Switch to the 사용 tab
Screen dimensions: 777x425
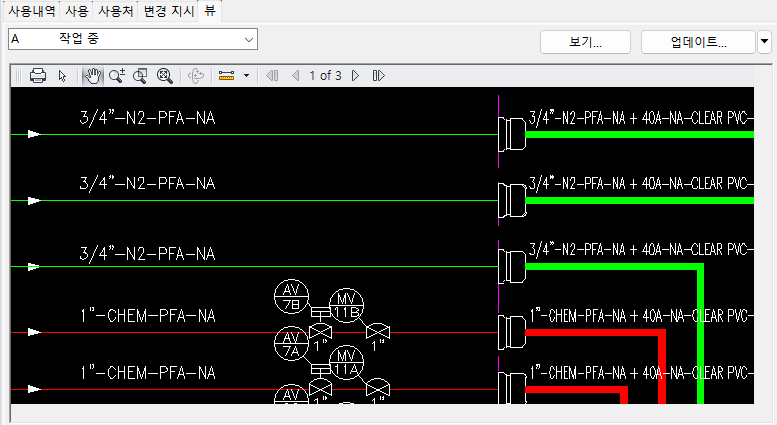coord(76,11)
